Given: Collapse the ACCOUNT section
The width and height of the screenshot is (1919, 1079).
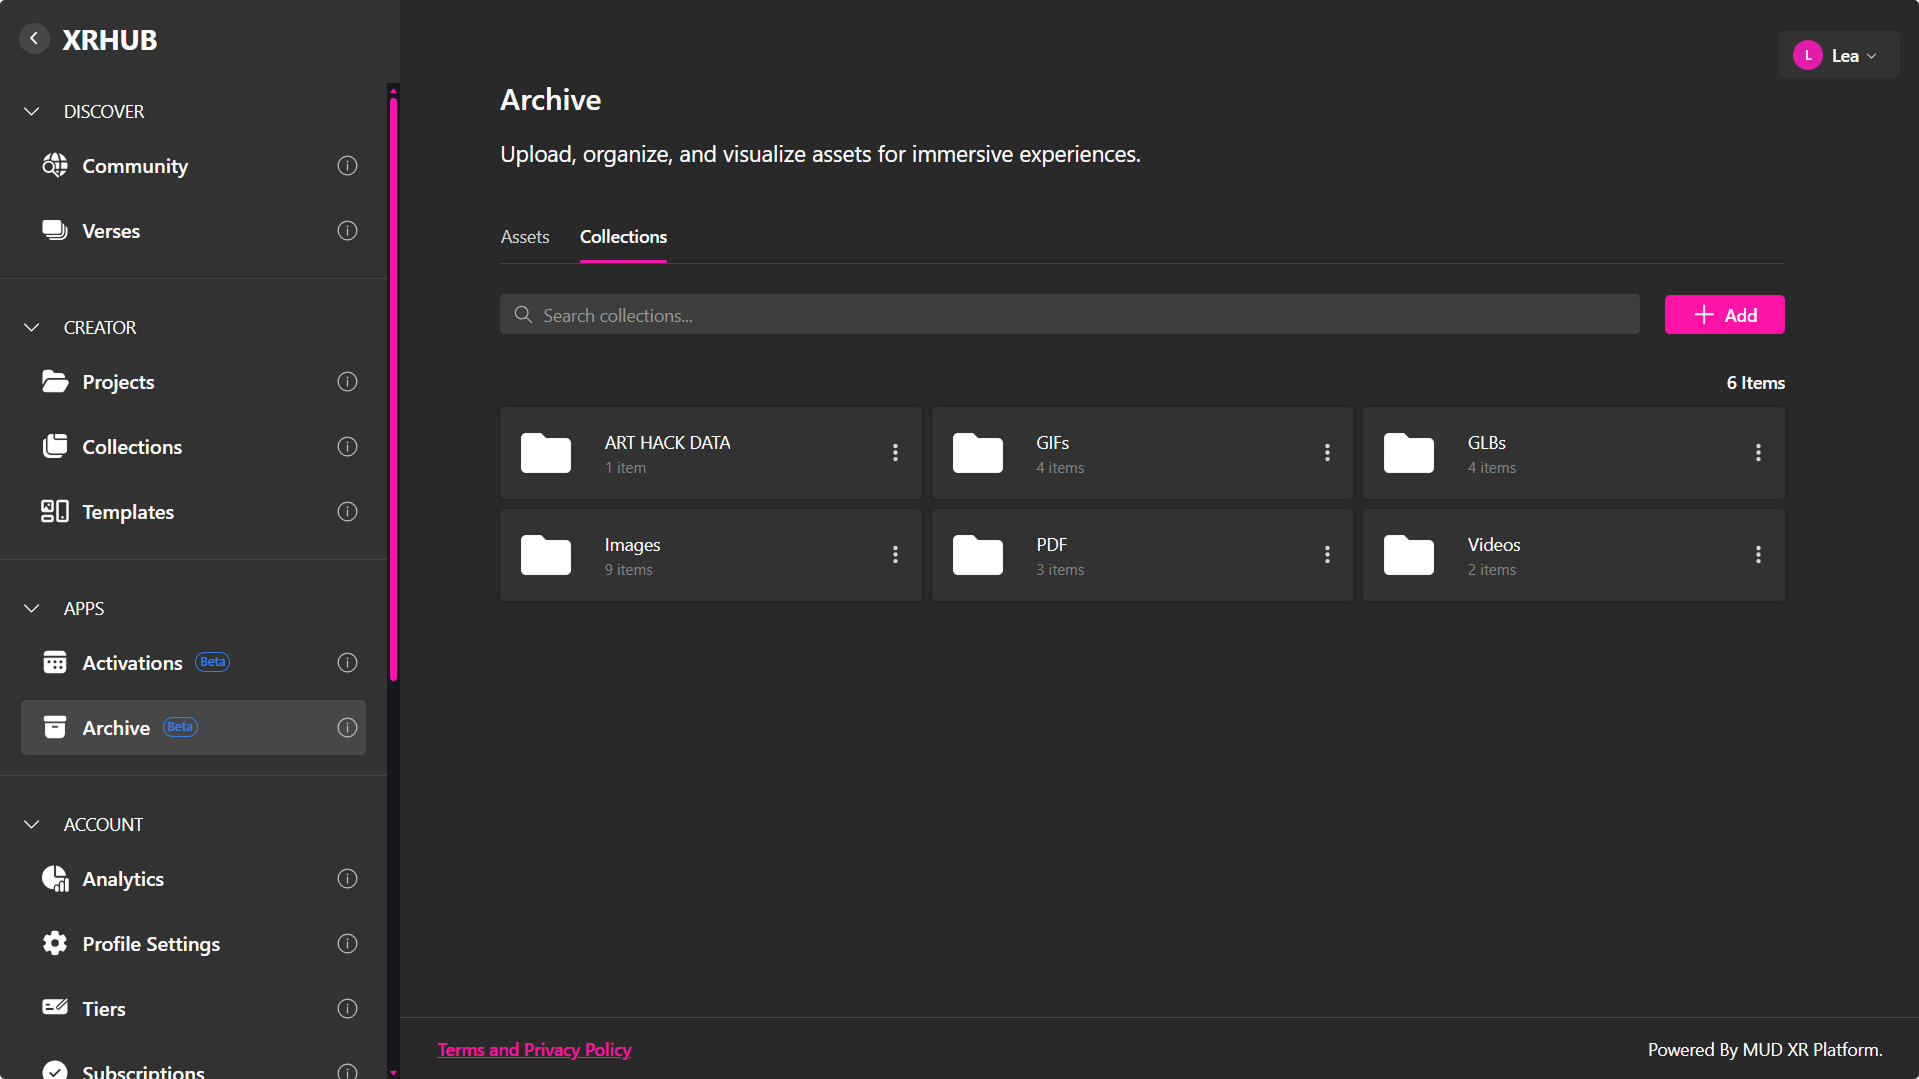Looking at the screenshot, I should click(32, 824).
